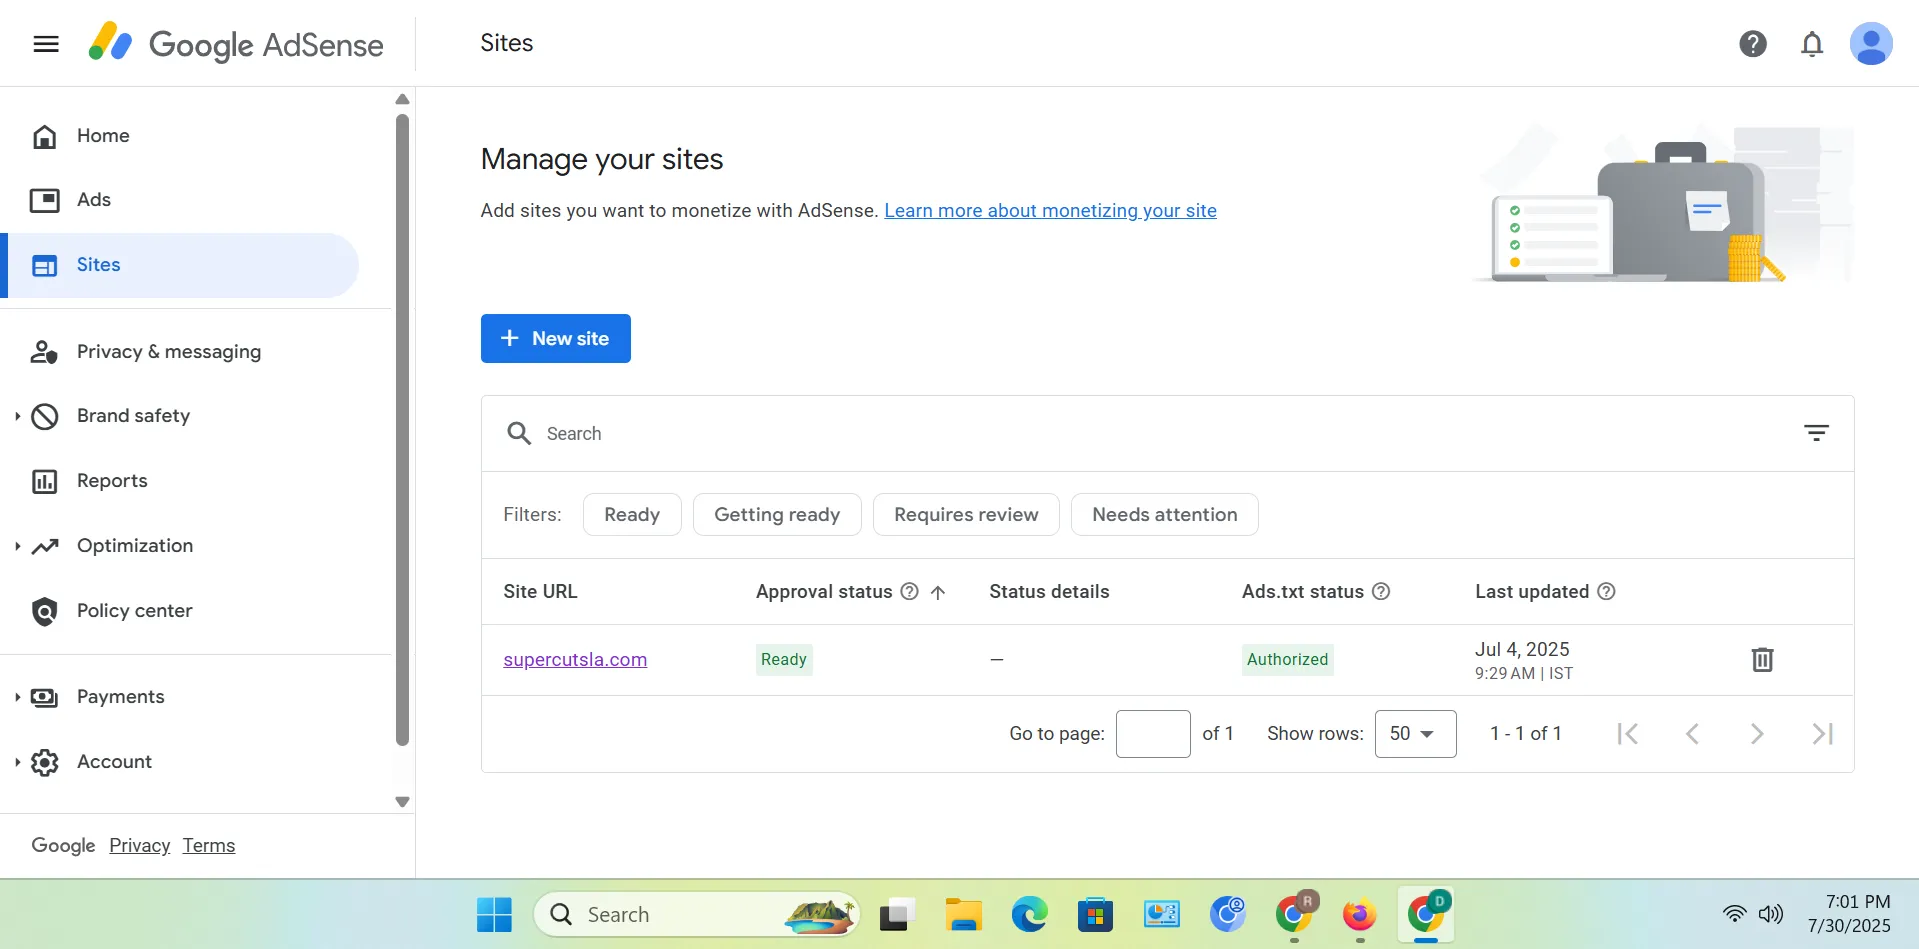The height and width of the screenshot is (949, 1919).
Task: Click the sidebar scrollbar down arrow
Action: pos(402,802)
